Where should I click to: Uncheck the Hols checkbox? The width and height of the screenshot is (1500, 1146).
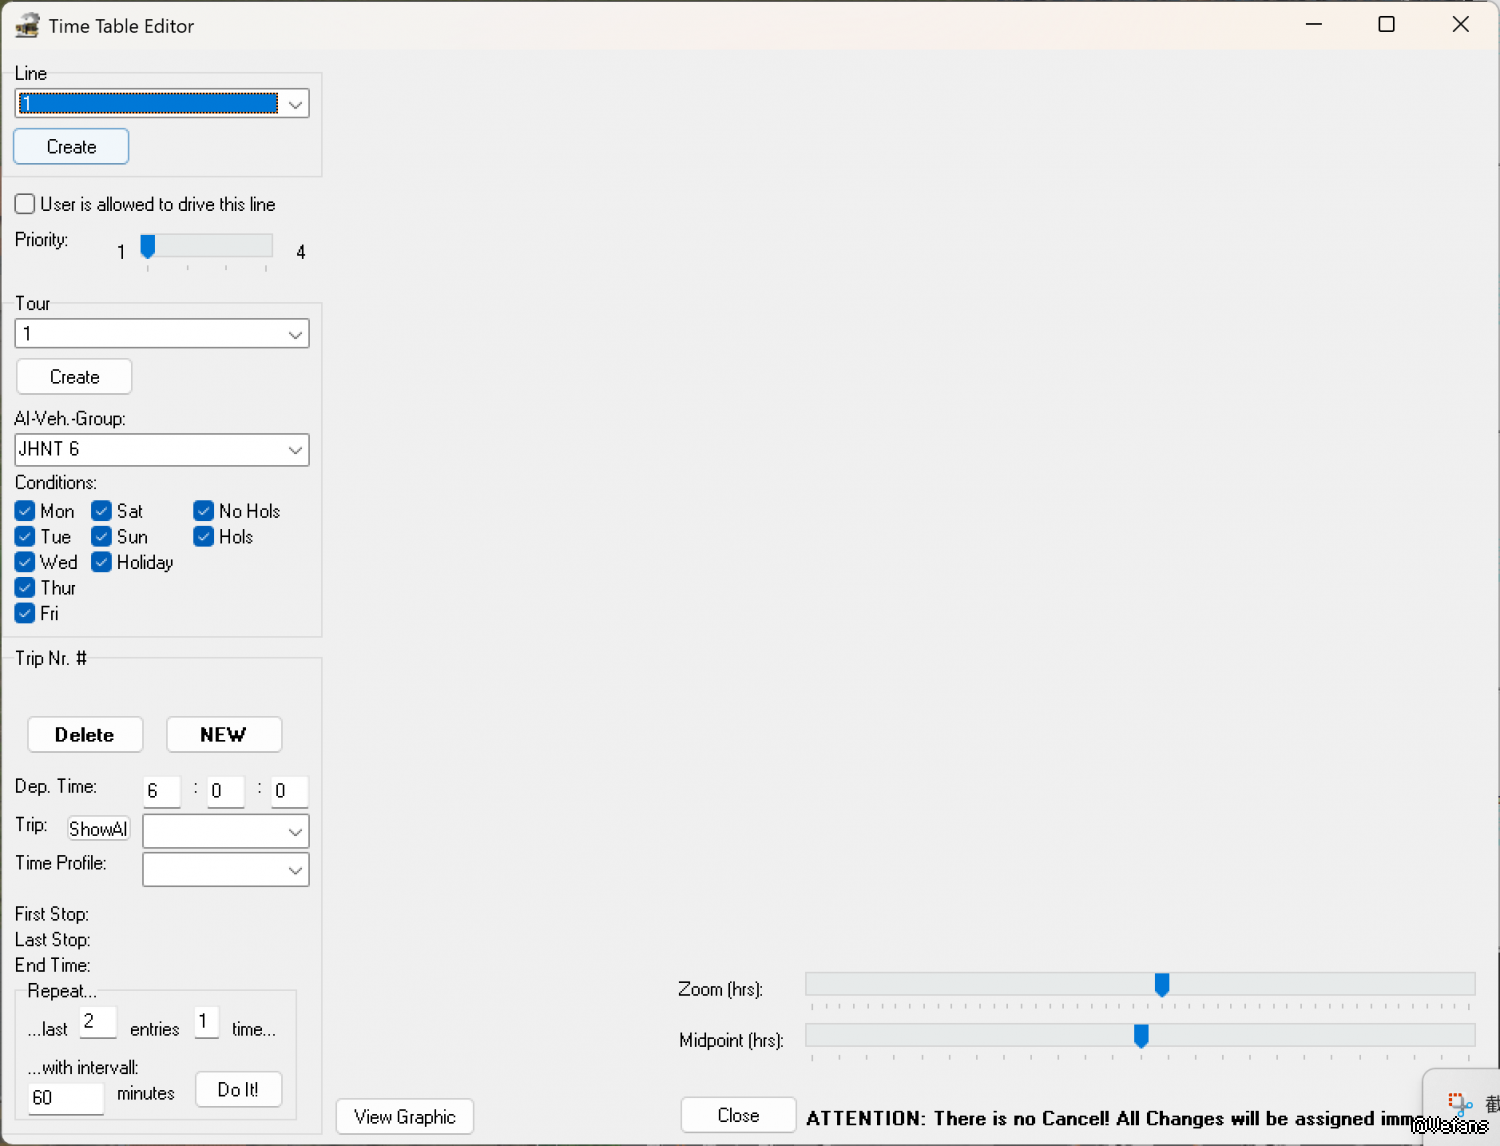coord(204,537)
